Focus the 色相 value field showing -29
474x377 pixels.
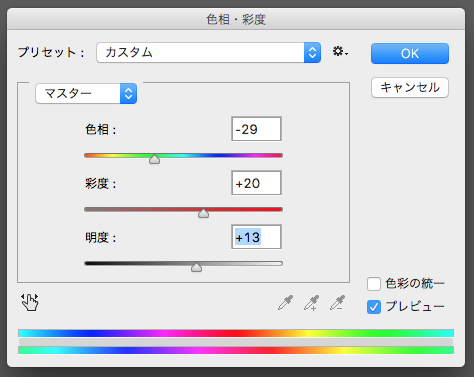point(256,129)
